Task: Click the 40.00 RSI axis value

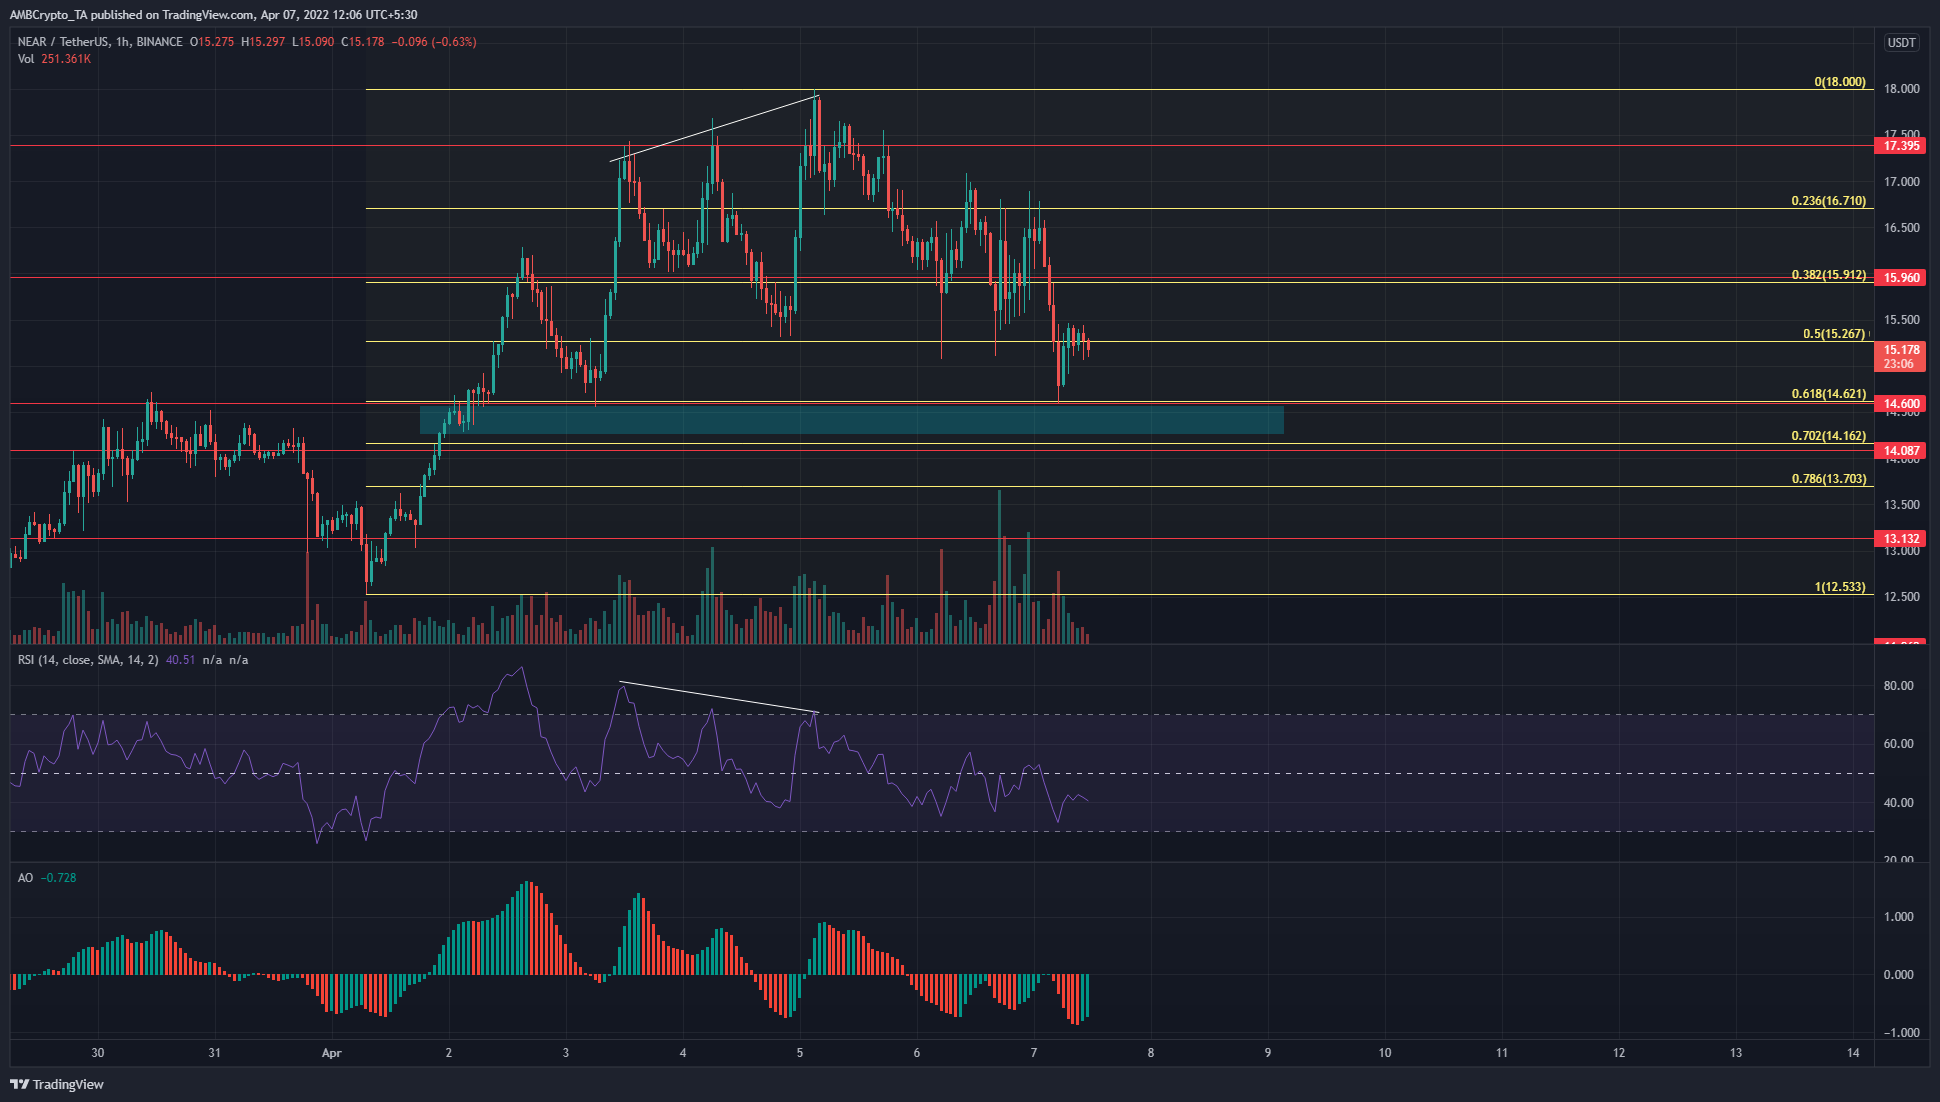Action: tap(1898, 803)
